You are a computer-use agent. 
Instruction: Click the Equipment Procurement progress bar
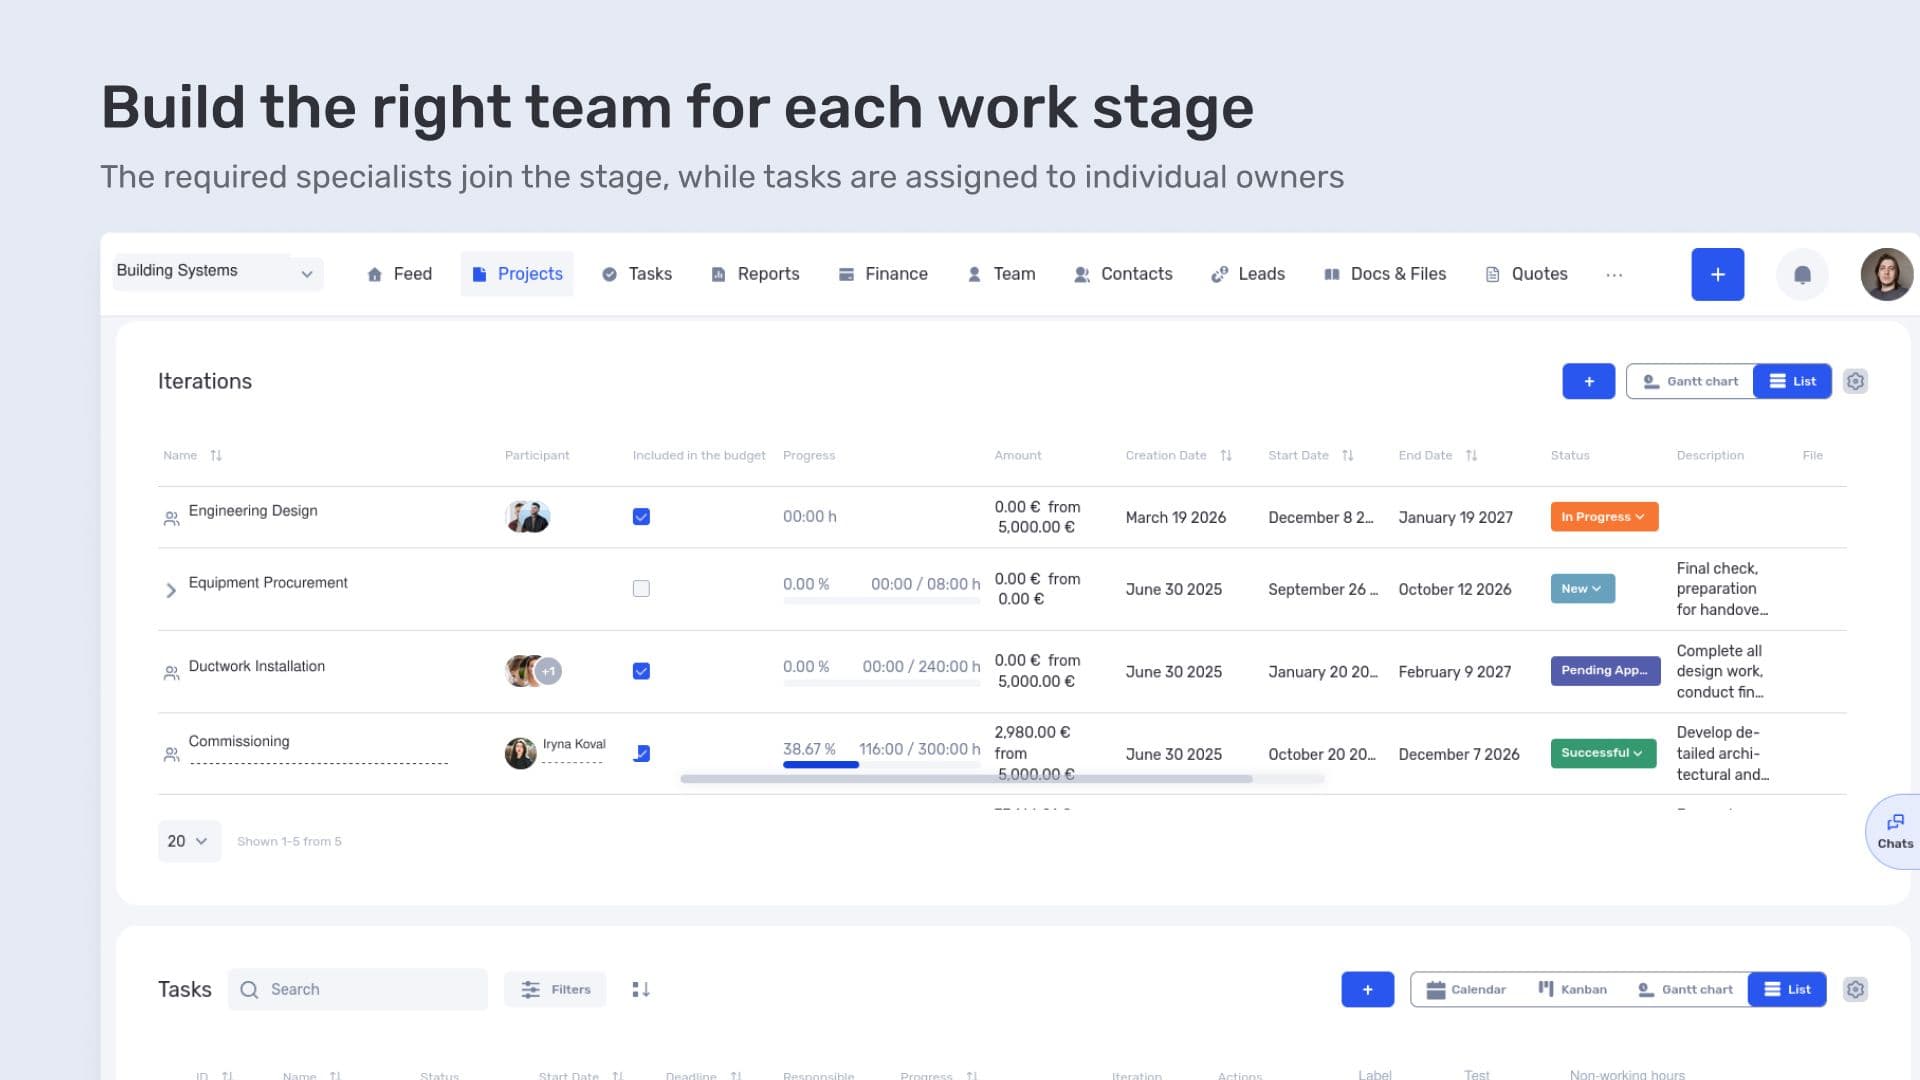coord(881,600)
